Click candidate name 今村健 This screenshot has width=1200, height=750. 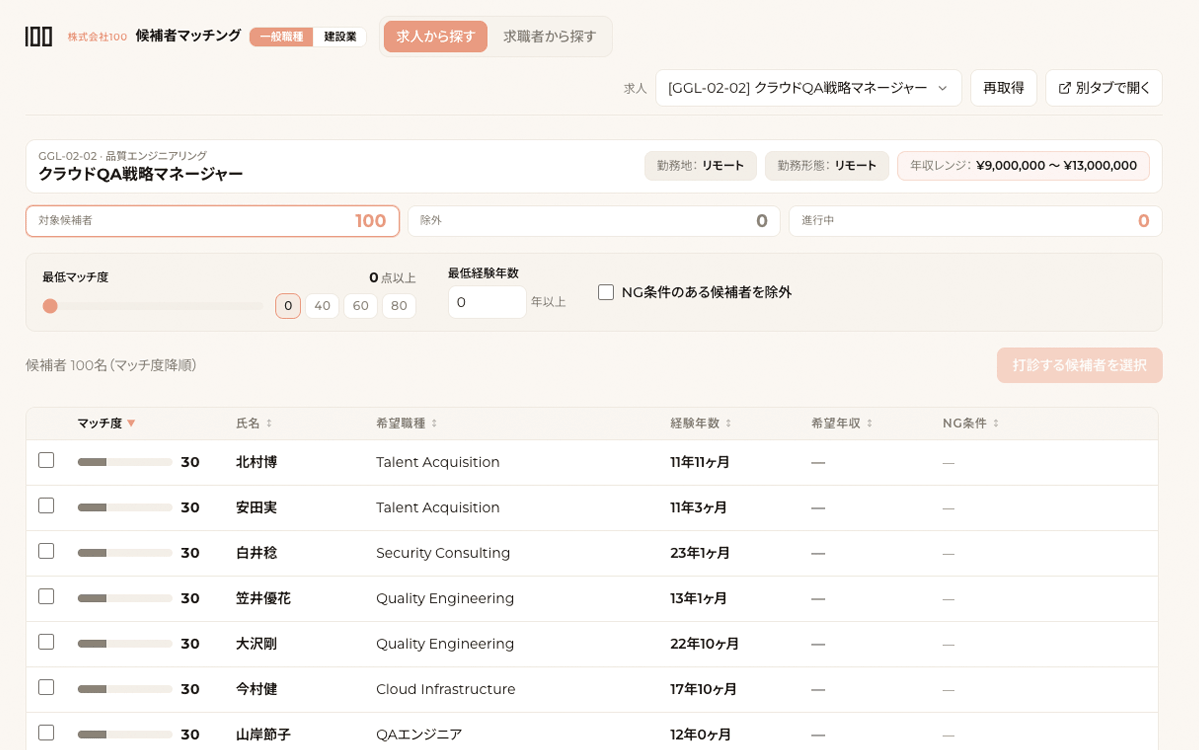pos(256,689)
